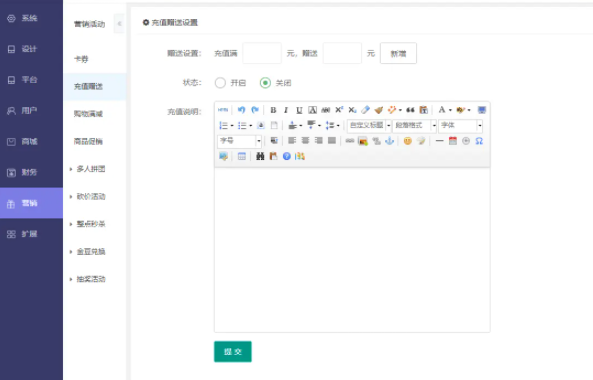593x380 pixels.
Task: Click the paste as plain text icon
Action: (424, 110)
